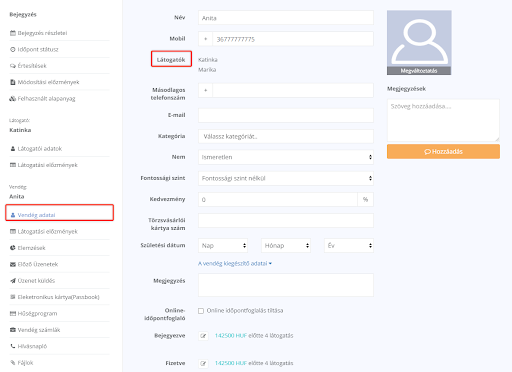Screen dimensions: 512x372
Task: Click the envelope icon beside Előző Üzenetek
Action: click(13, 264)
